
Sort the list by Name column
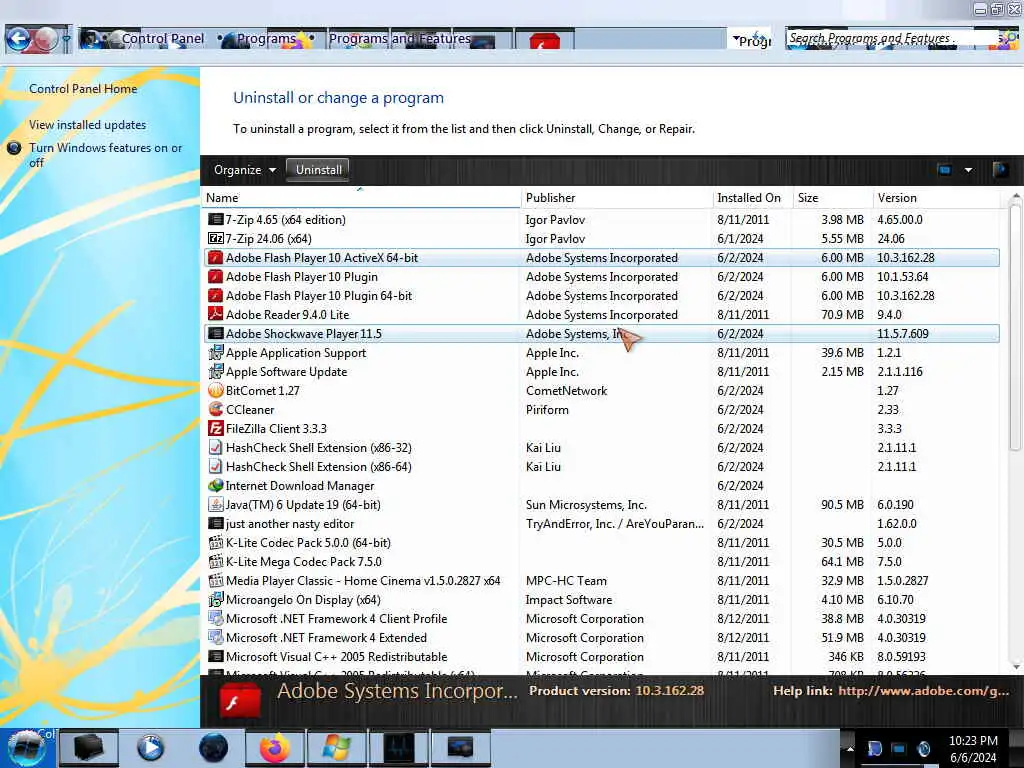click(361, 198)
